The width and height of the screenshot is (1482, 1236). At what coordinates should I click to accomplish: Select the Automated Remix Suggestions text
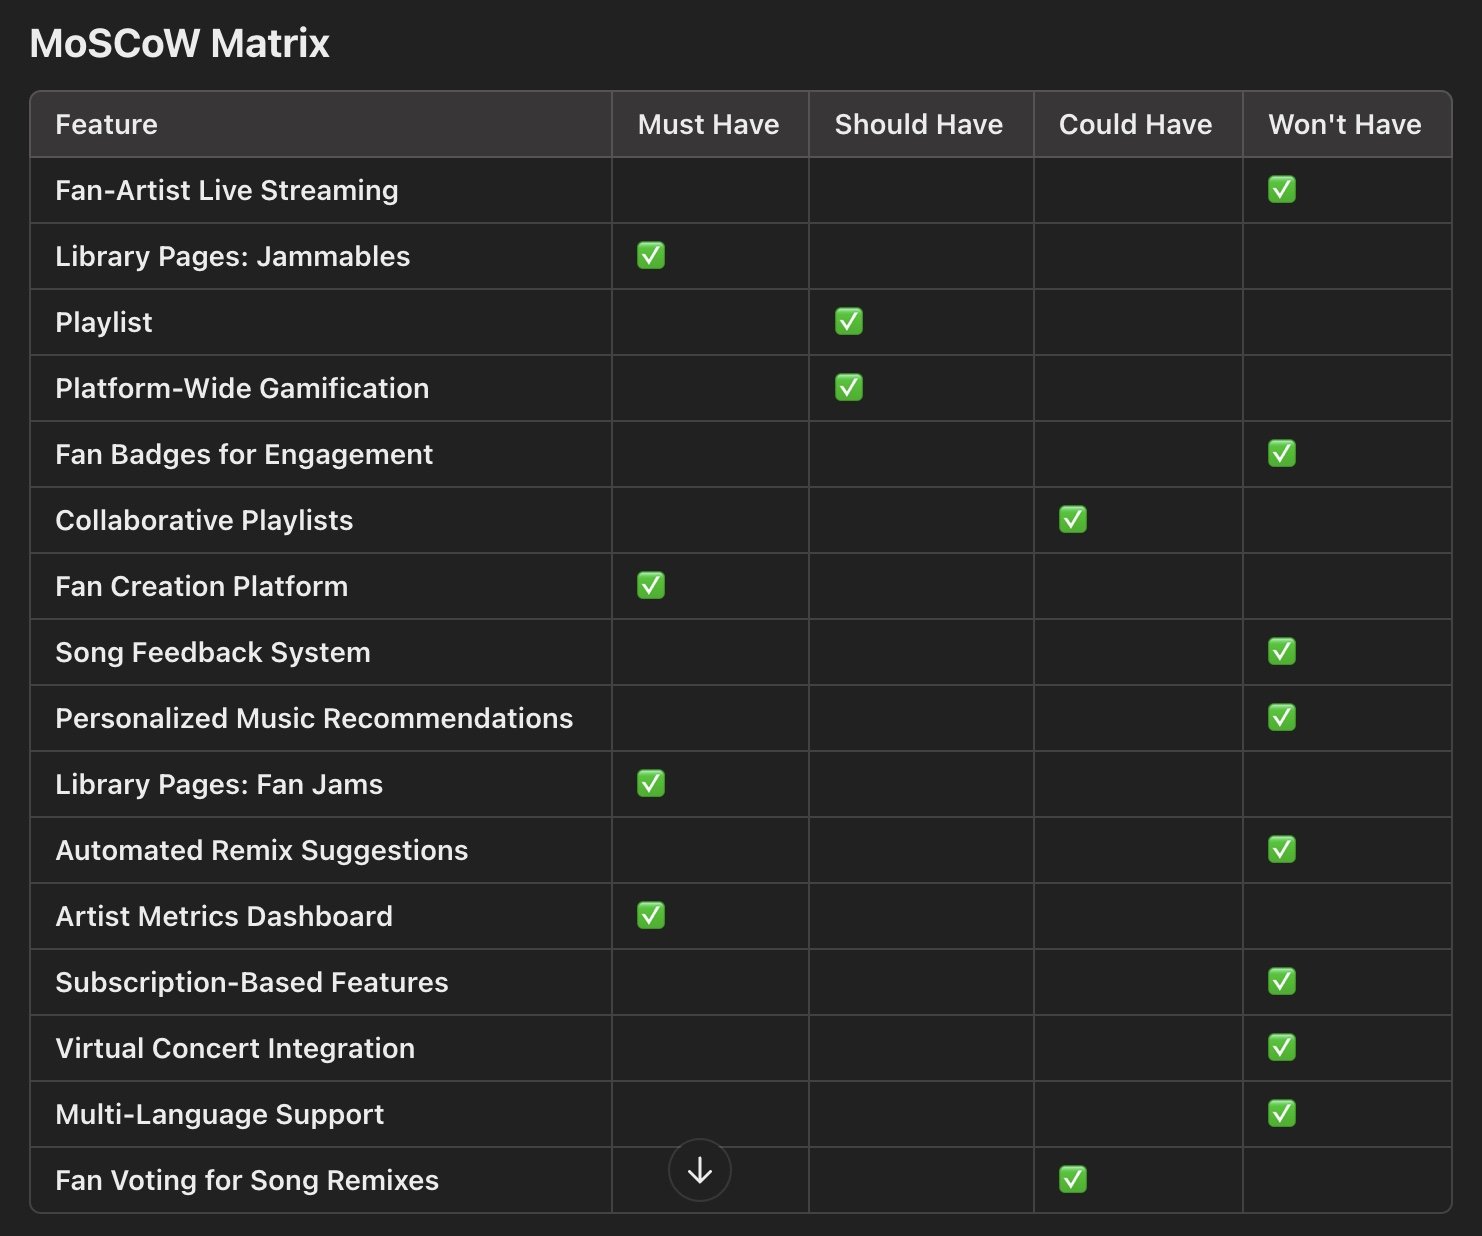262,850
